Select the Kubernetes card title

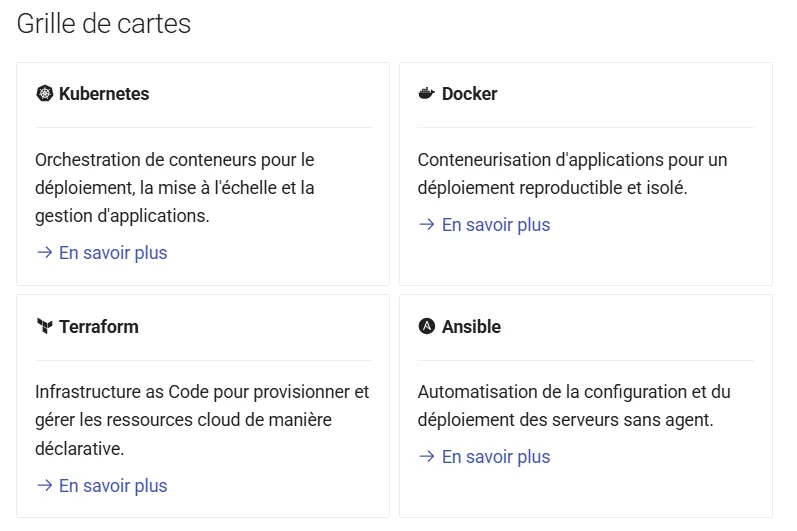104,94
